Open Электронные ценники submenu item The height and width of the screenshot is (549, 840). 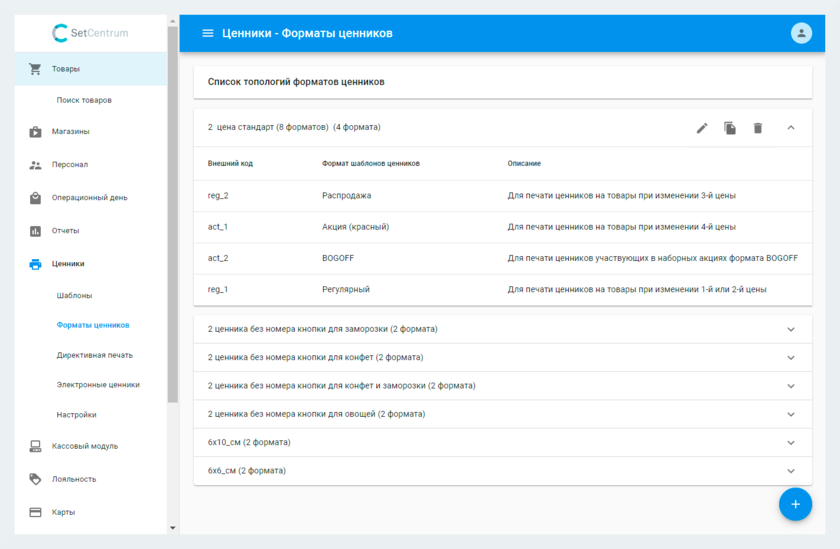point(98,385)
